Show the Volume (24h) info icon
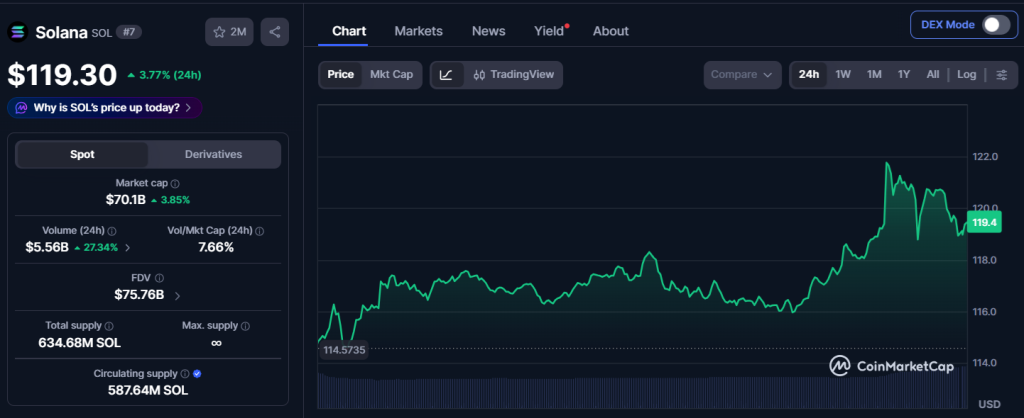The image size is (1024, 418). click(112, 231)
